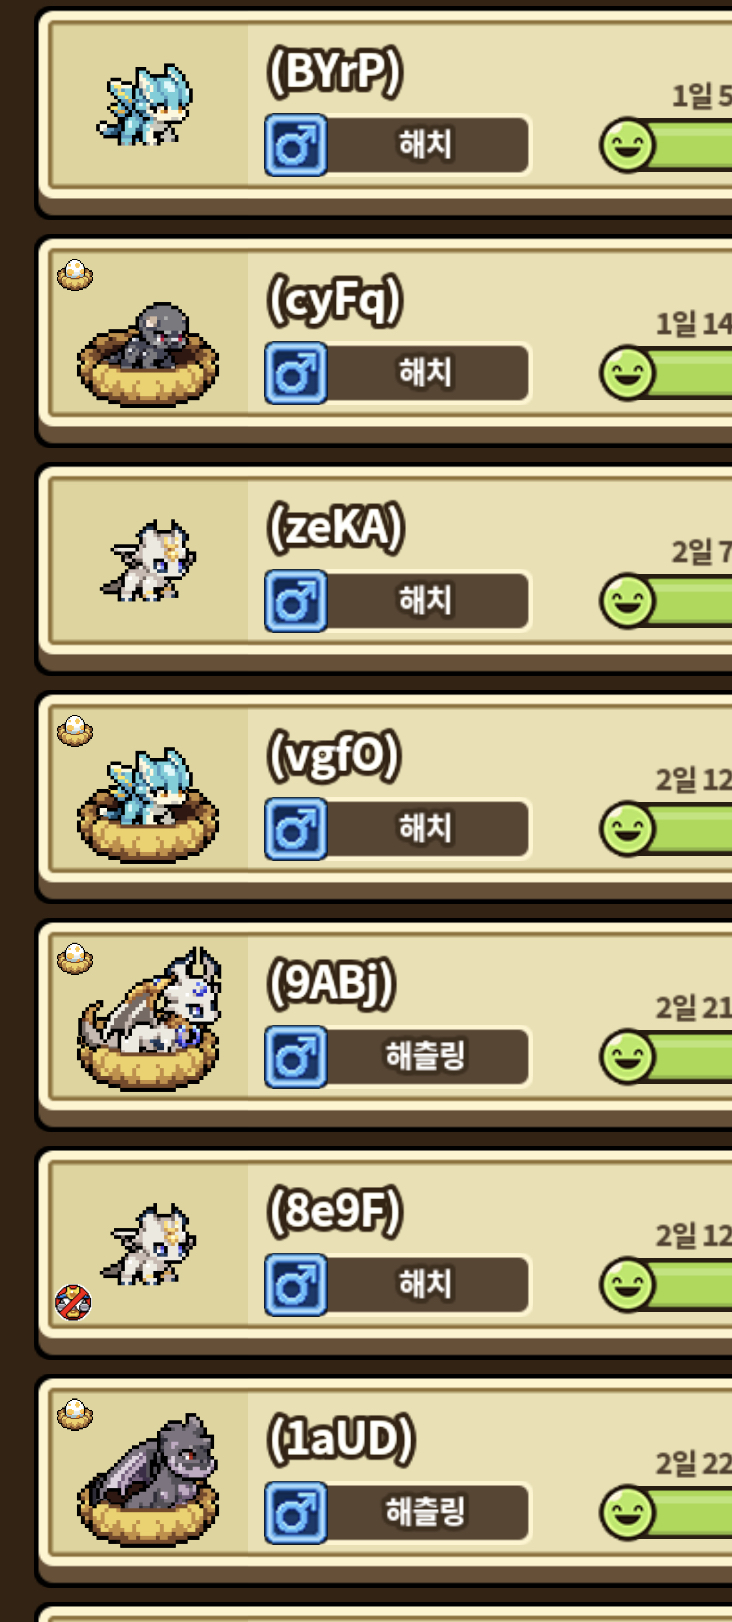Click the green happiness bar of vgfO

point(690,829)
